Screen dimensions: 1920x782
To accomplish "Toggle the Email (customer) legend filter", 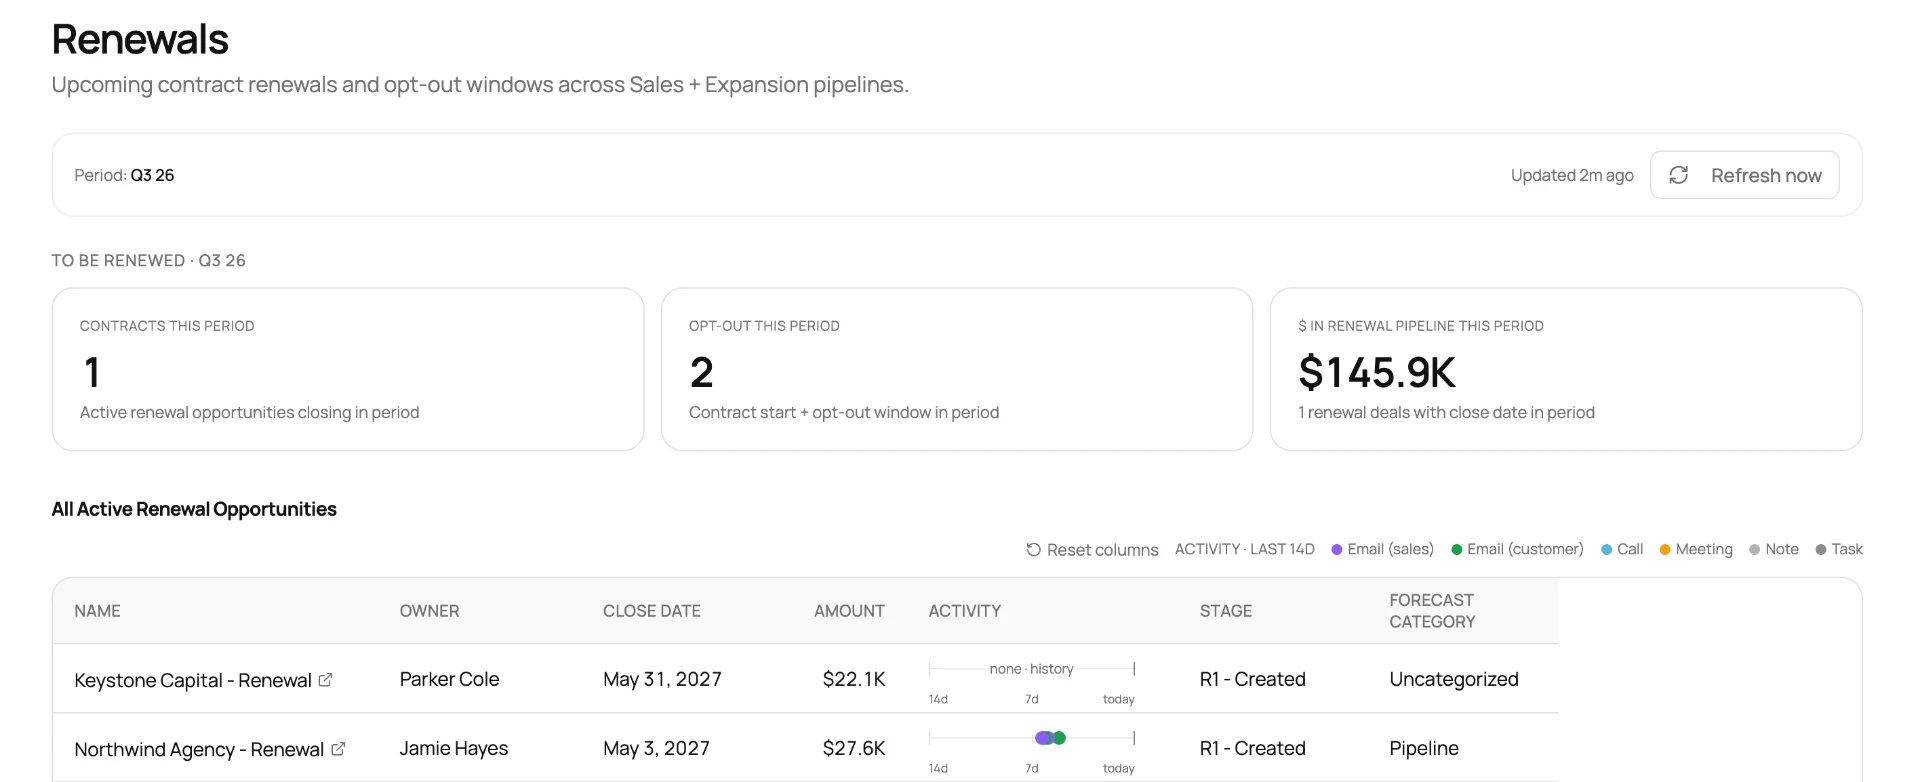I will tap(1517, 549).
